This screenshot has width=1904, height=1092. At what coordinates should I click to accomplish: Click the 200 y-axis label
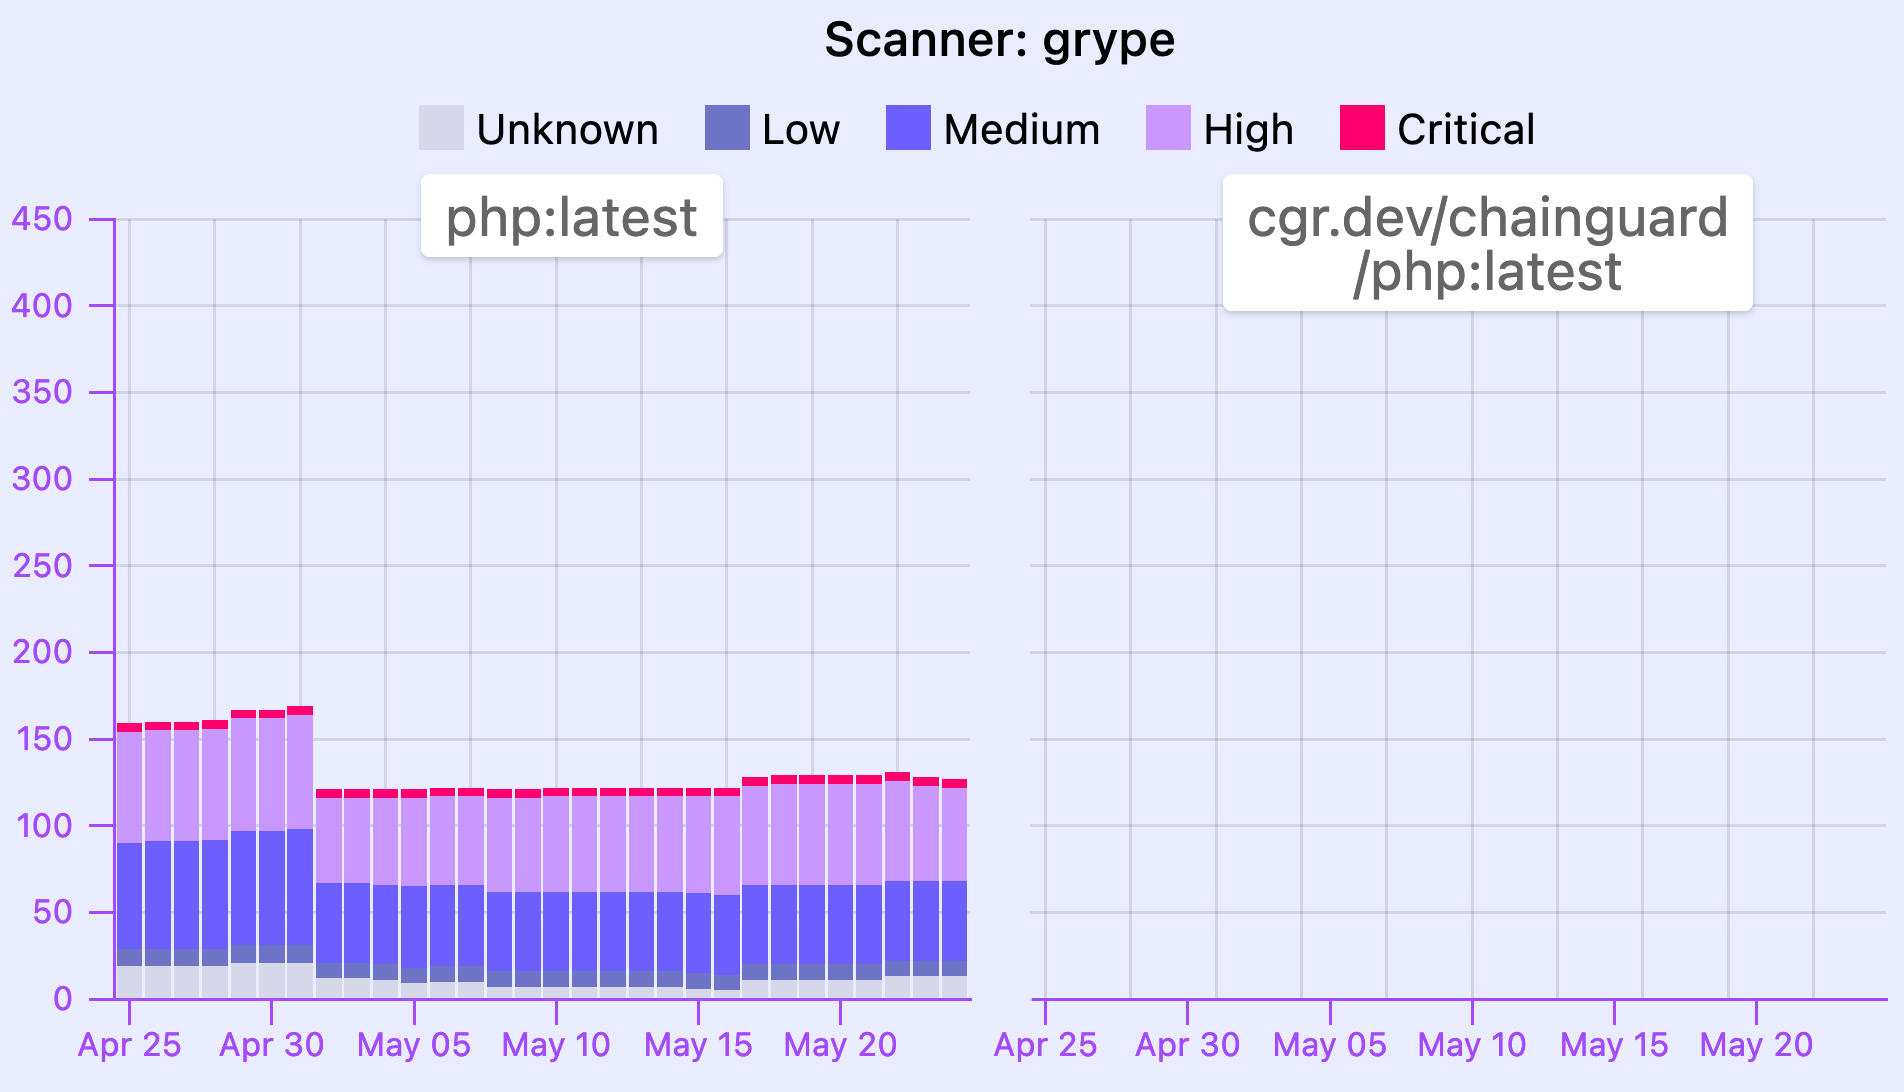[x=42, y=651]
